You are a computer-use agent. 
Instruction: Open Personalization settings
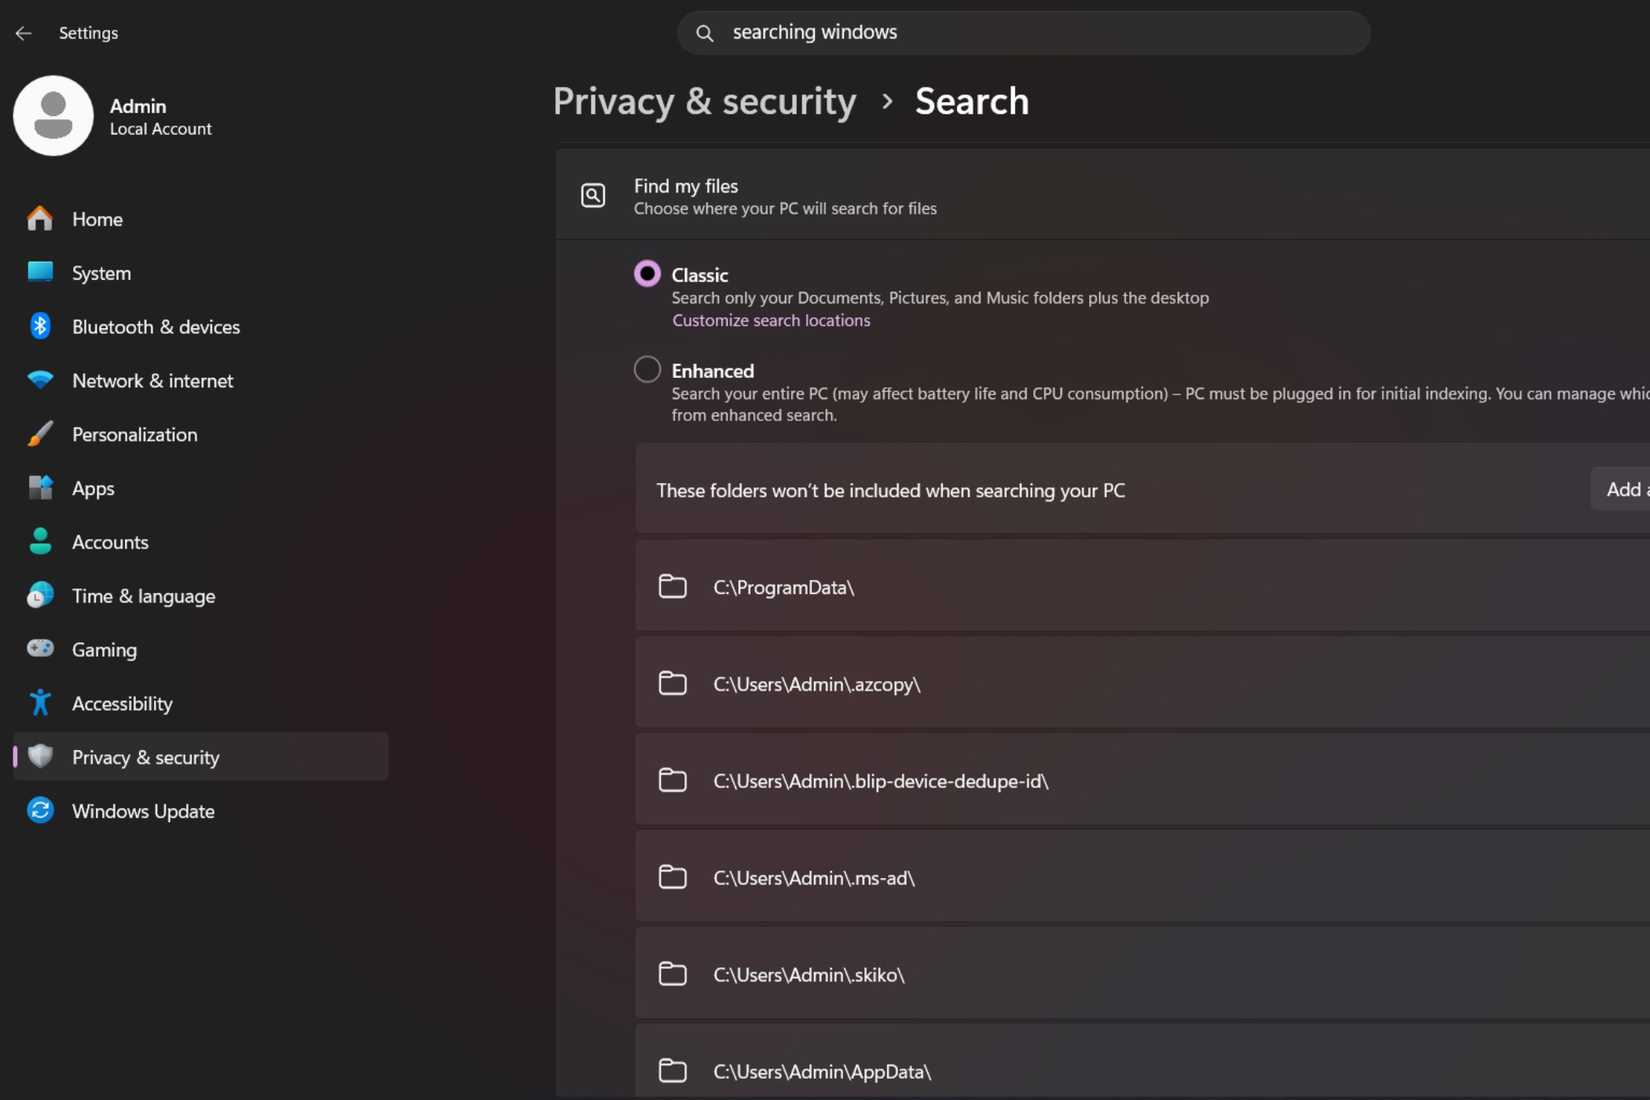pyautogui.click(x=200, y=435)
